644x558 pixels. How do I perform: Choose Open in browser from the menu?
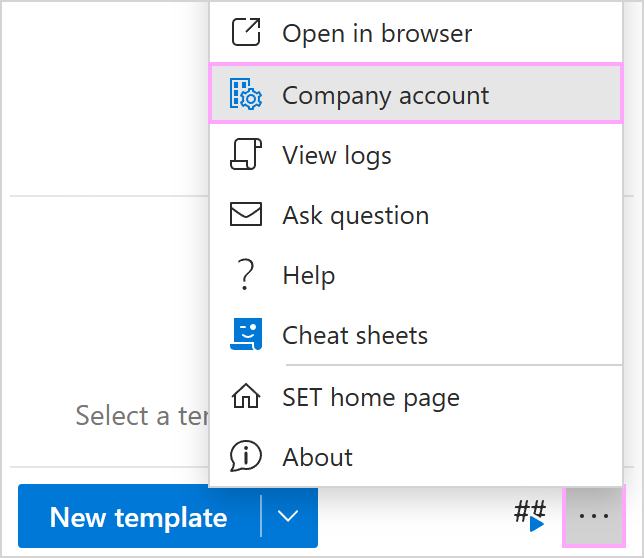click(416, 33)
